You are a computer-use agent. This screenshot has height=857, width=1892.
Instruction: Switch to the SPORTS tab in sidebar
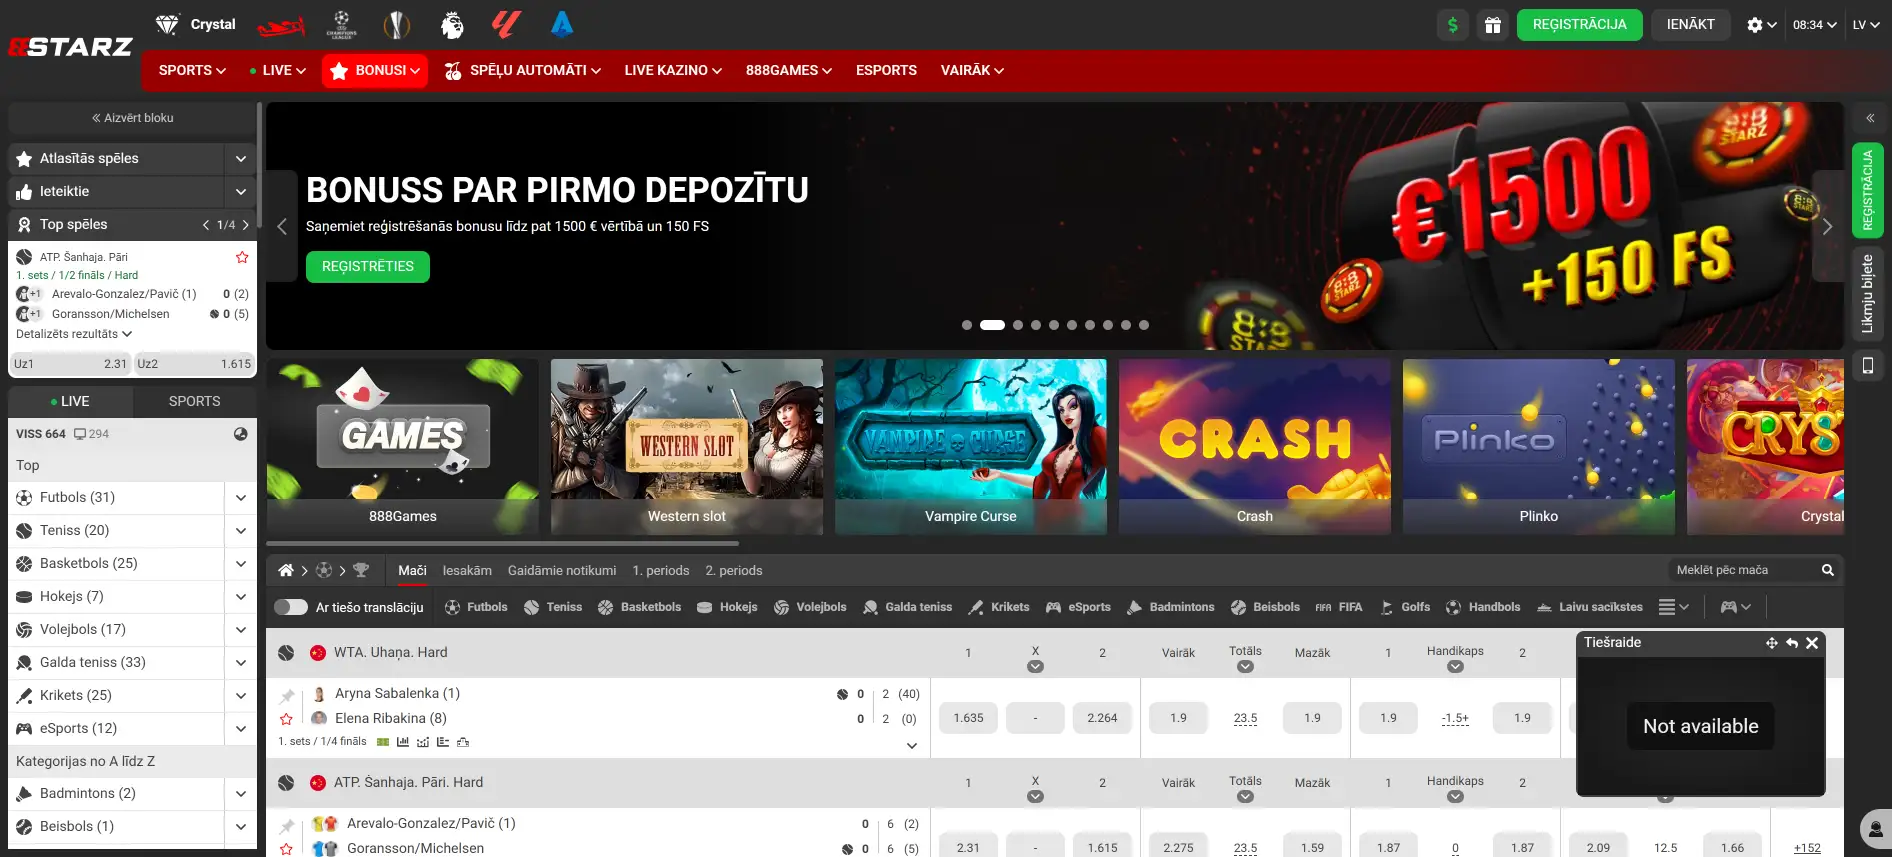194,401
